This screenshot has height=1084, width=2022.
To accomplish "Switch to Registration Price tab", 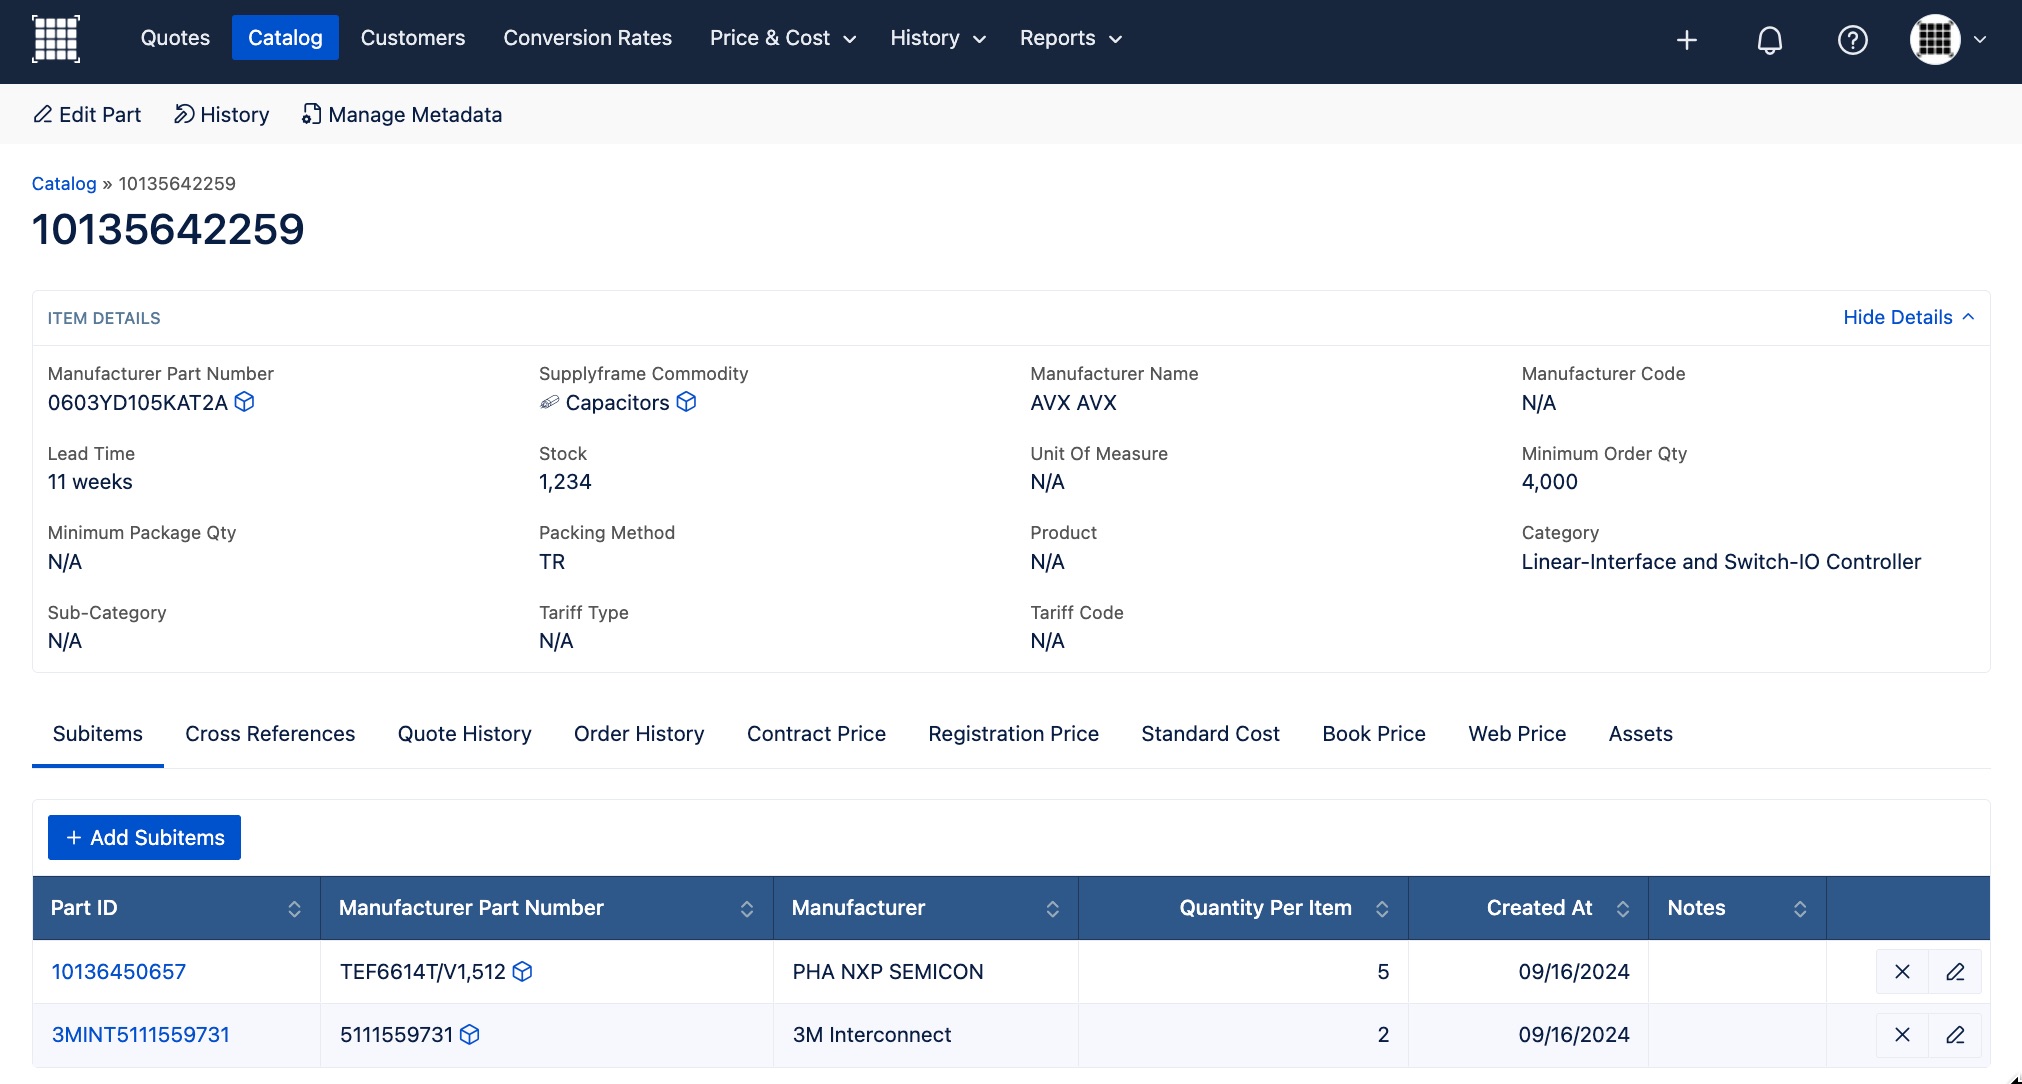I will pyautogui.click(x=1013, y=734).
